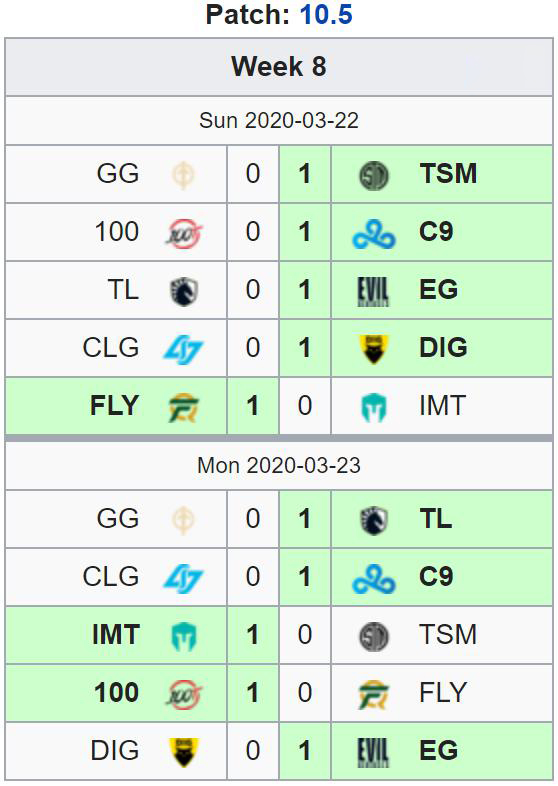Select the Sun 2020-03-22 date row
This screenshot has width=558, height=786.
click(x=279, y=121)
